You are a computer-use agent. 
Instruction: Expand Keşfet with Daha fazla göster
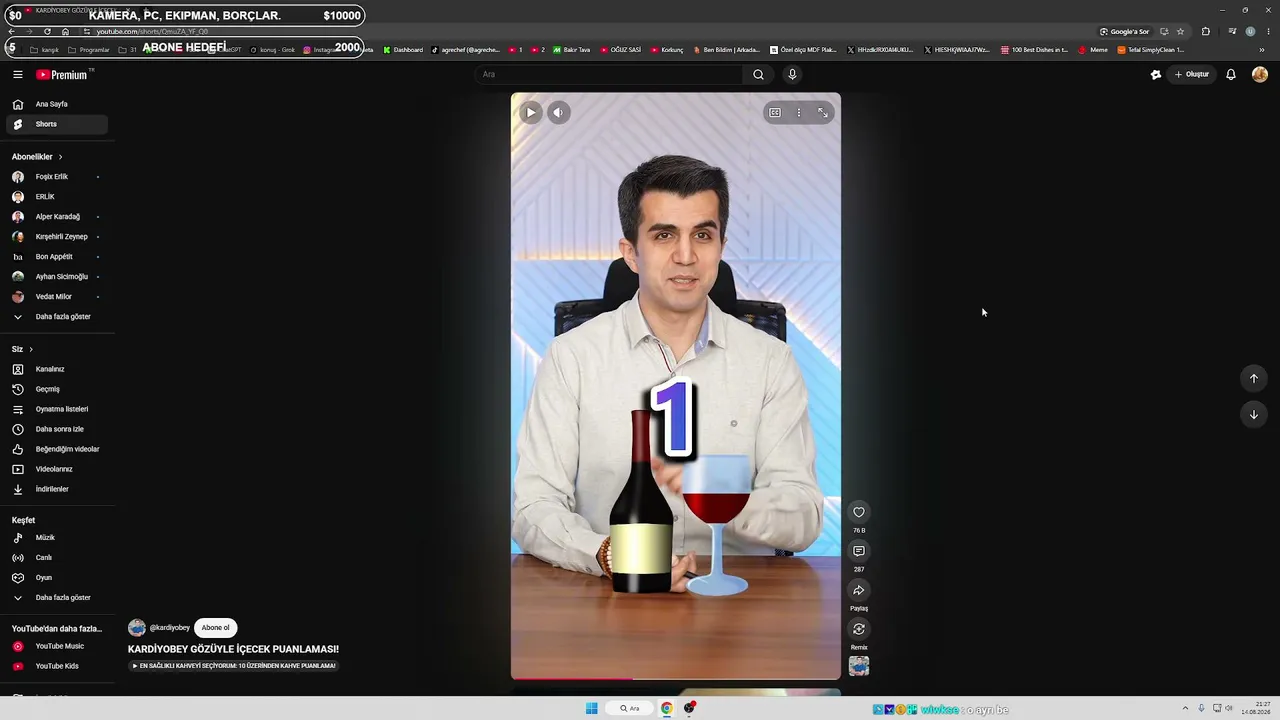pos(56,598)
